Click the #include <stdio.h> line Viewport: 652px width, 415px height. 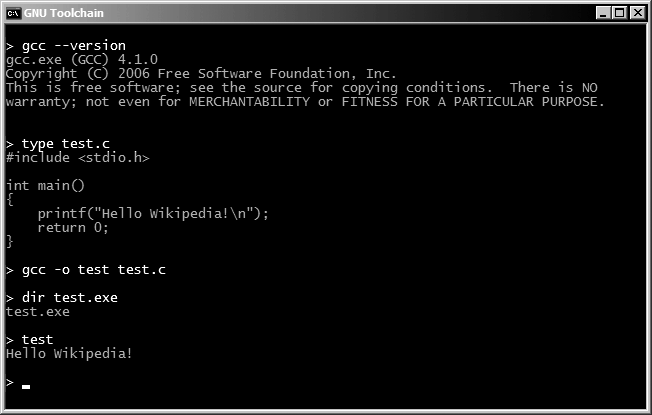[x=77, y=158]
